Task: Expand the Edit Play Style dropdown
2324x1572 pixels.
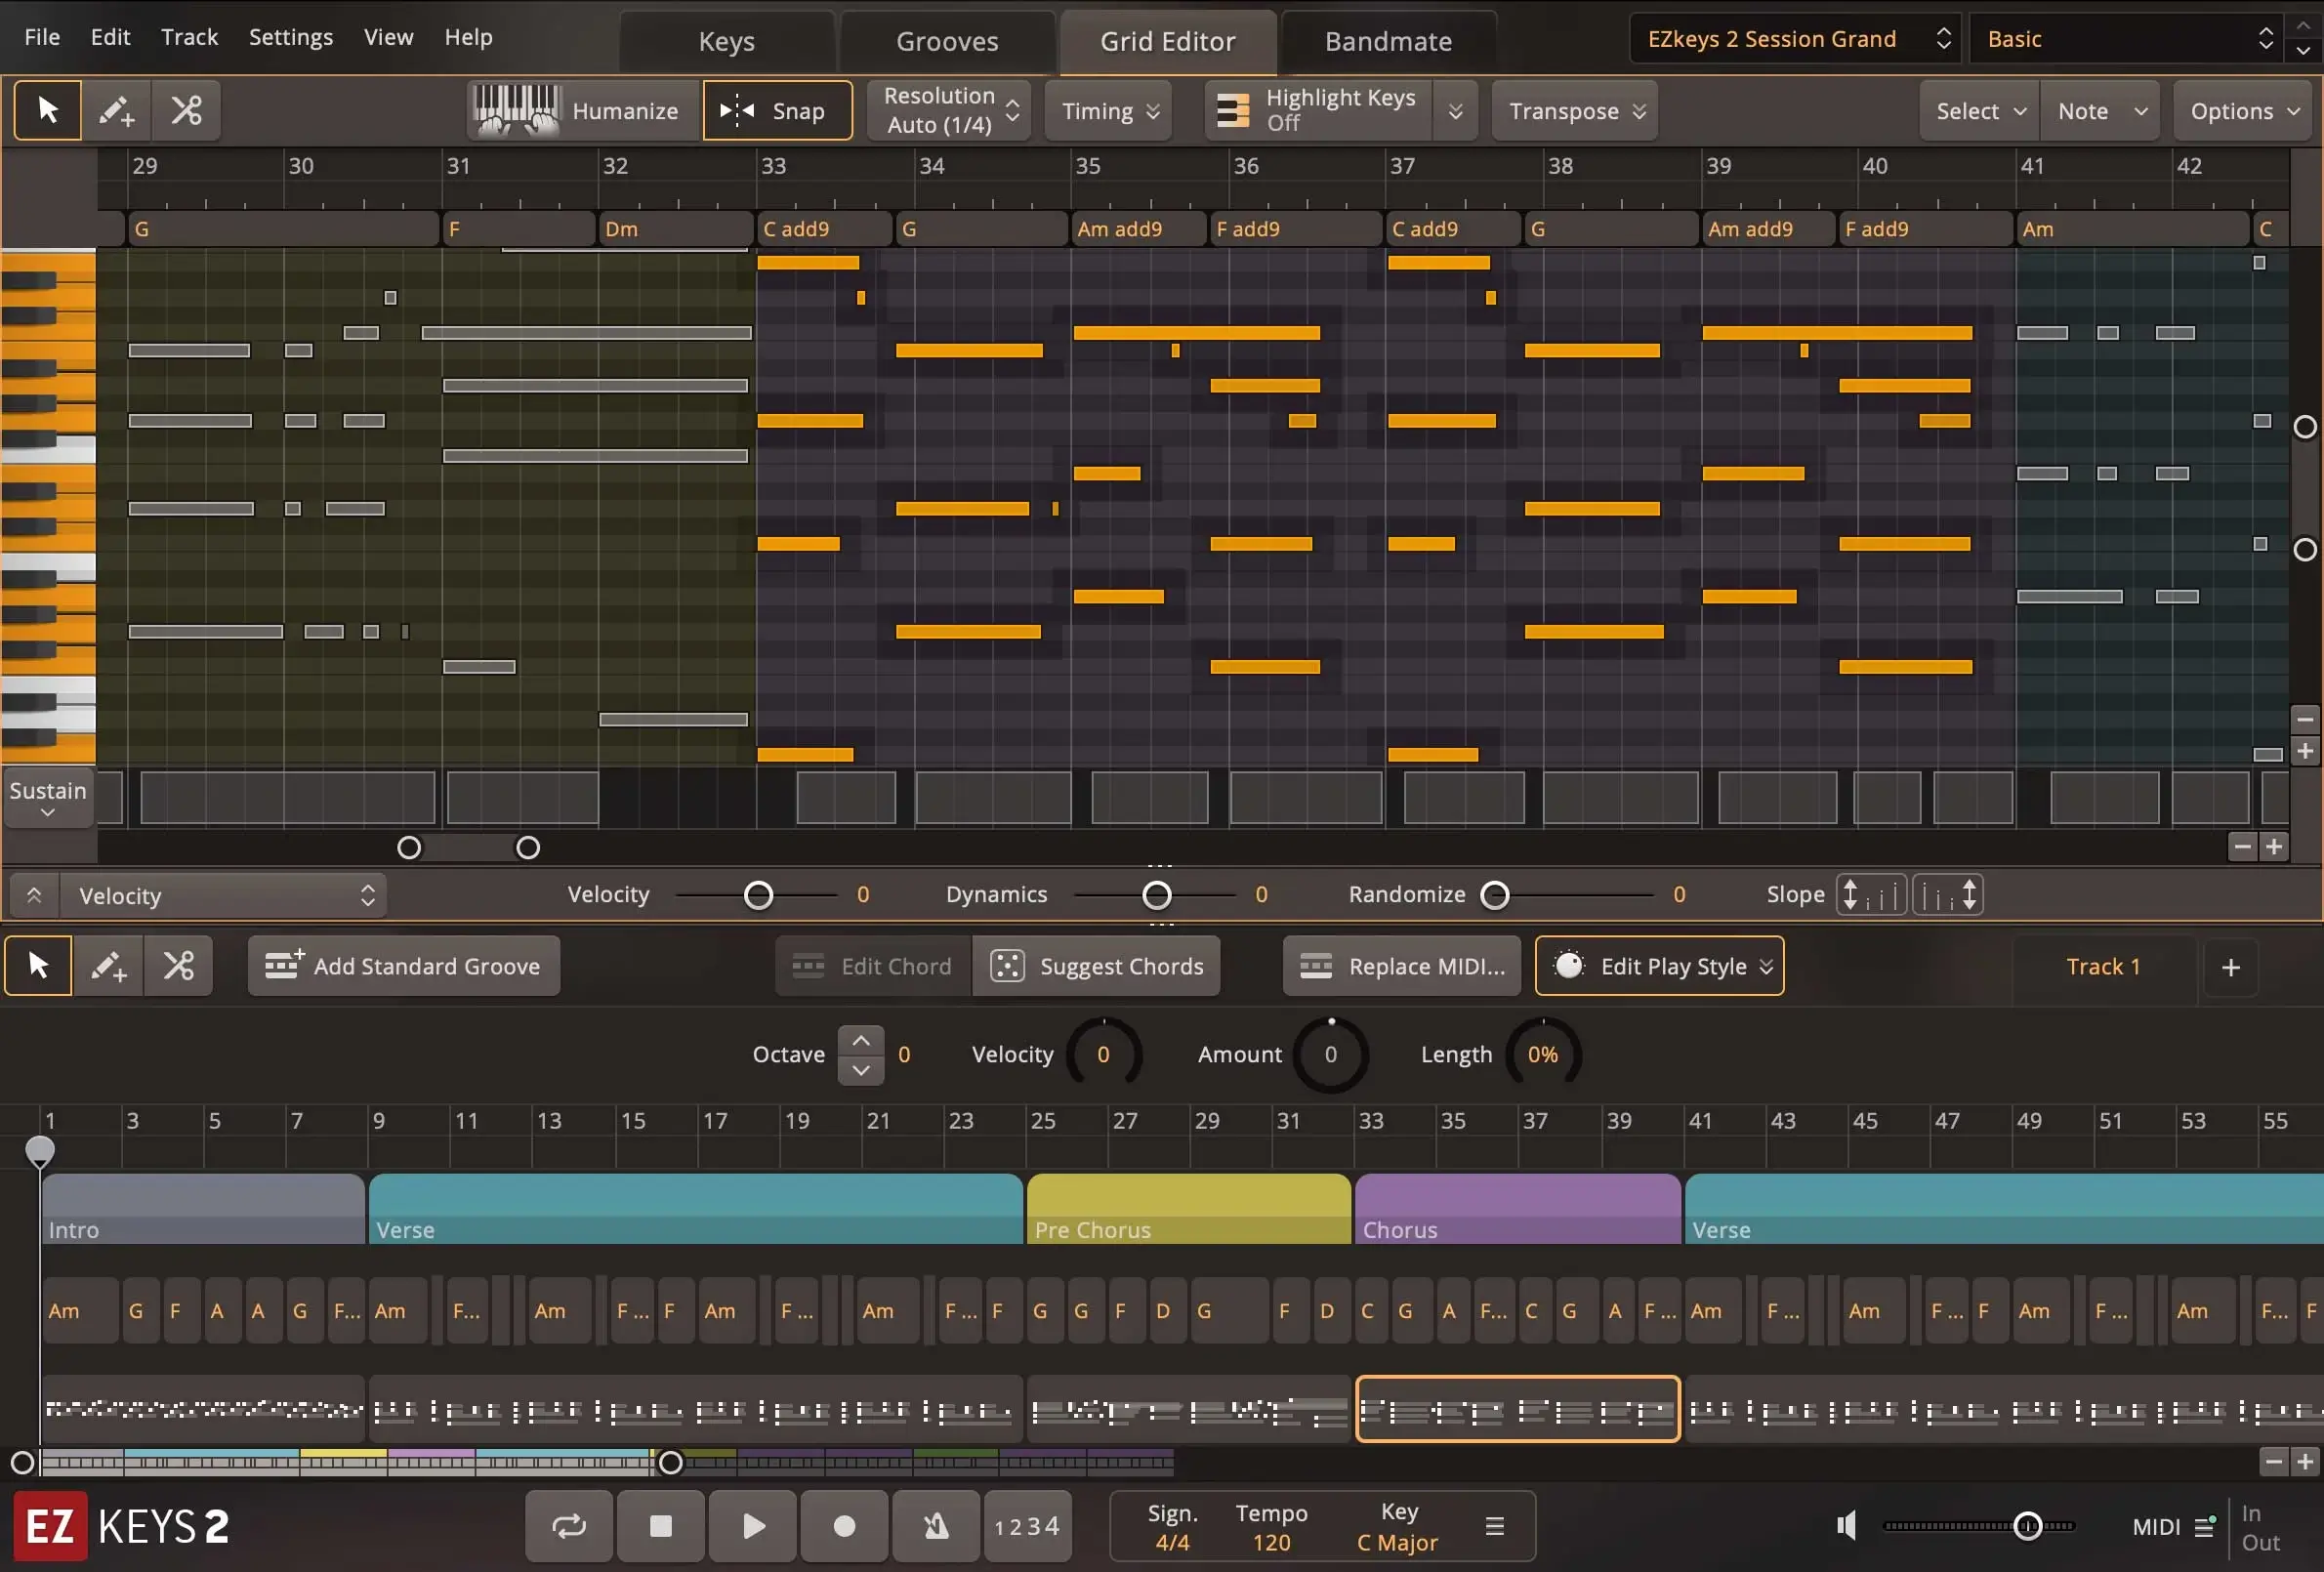Action: pos(1659,966)
